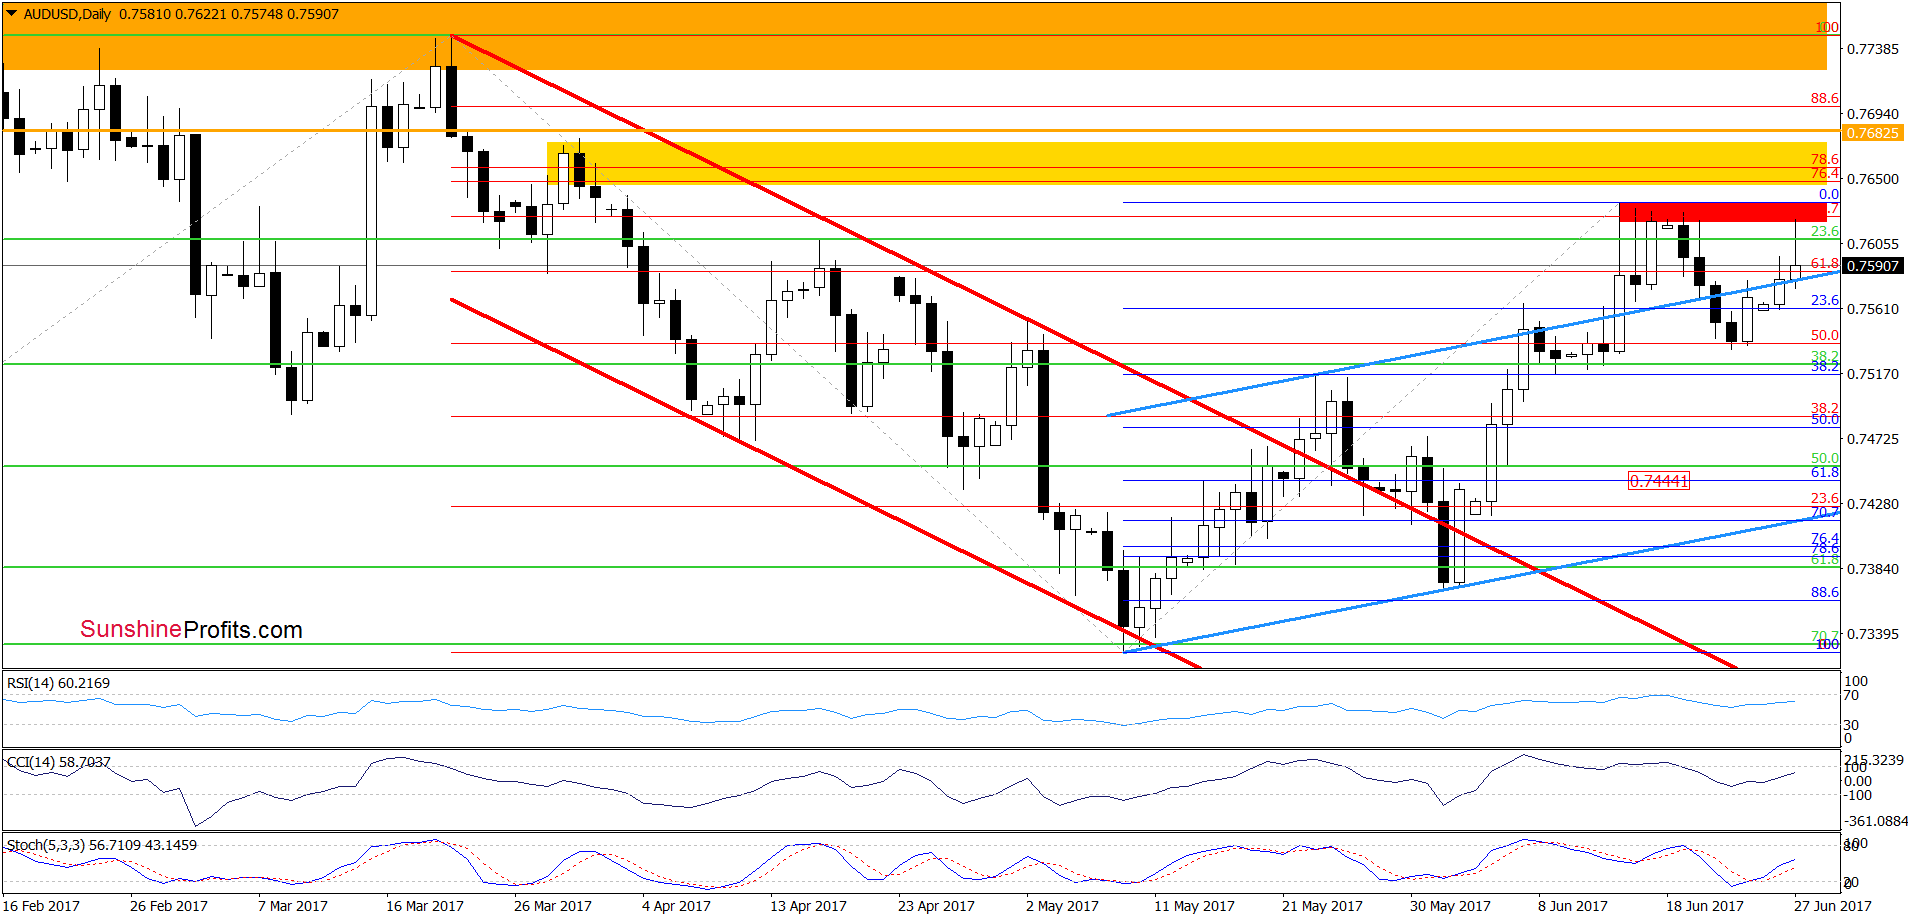Image resolution: width=1908 pixels, height=920 pixels.
Task: Click the 18 Jun 2017 date label
Action: tap(1705, 906)
